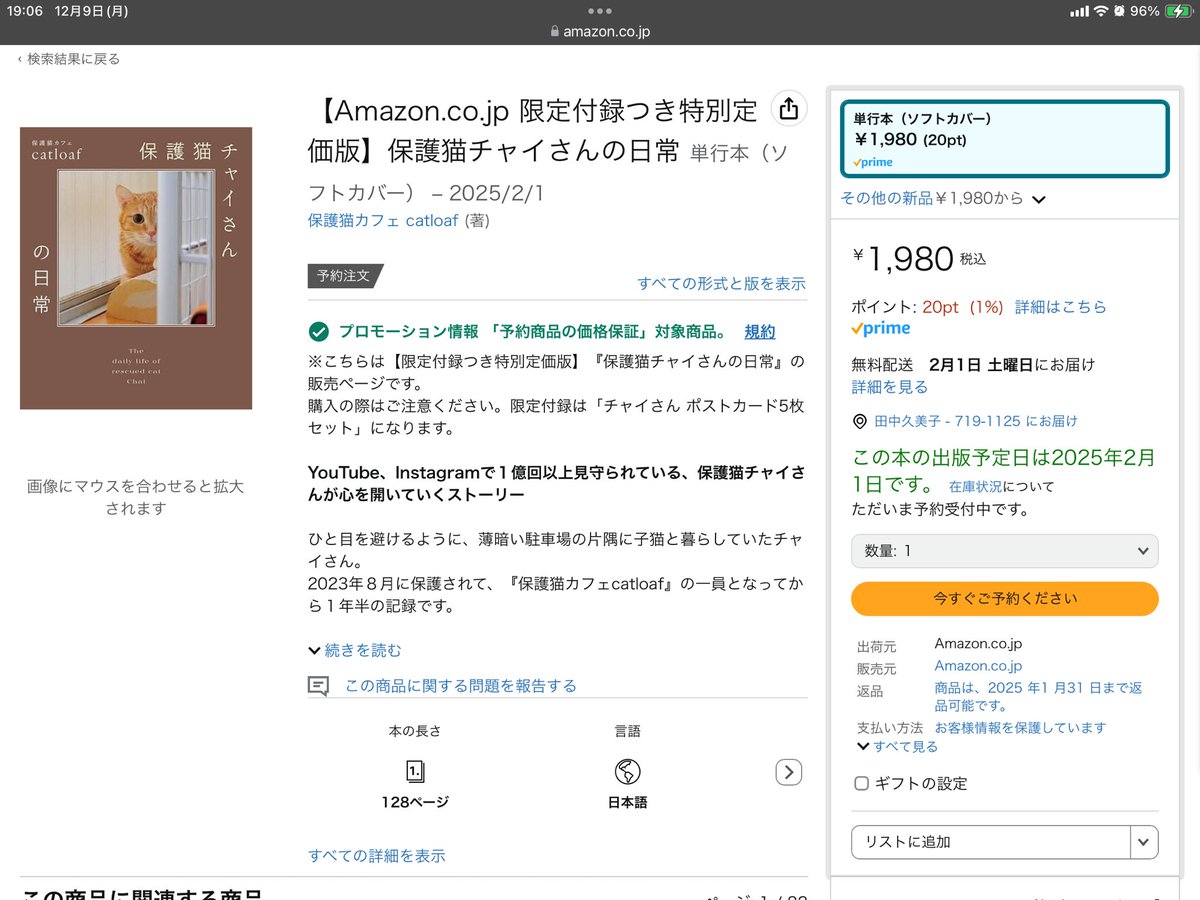
Task: Open return policy link 2025年1月31日まで返品可能
Action: point(1038,697)
